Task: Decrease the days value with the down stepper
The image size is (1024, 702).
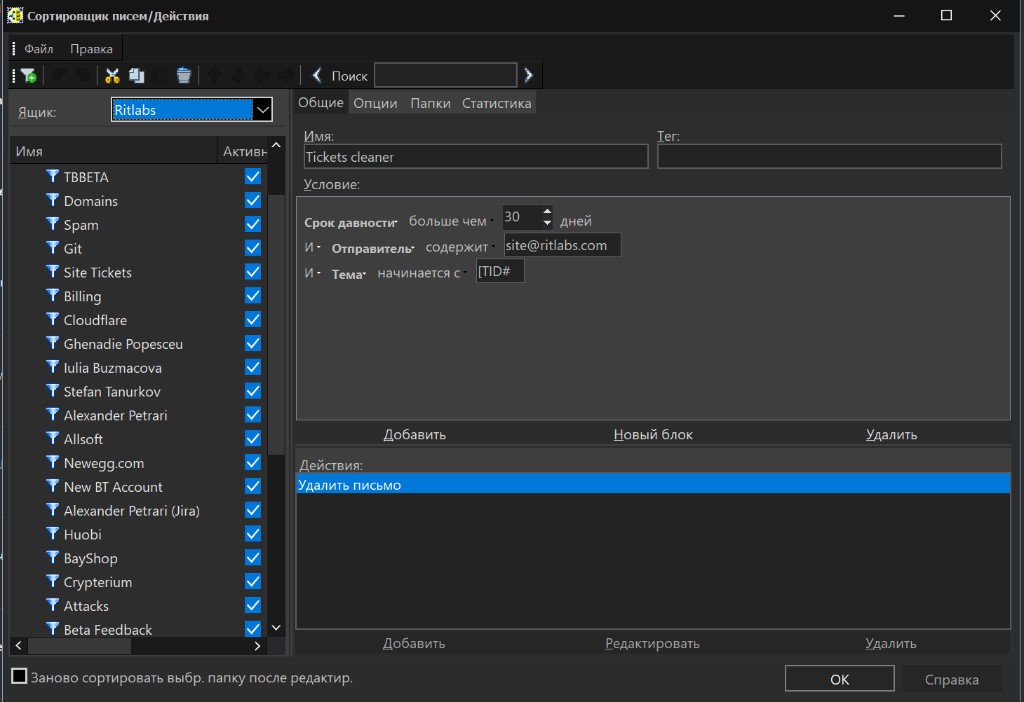Action: tap(547, 223)
